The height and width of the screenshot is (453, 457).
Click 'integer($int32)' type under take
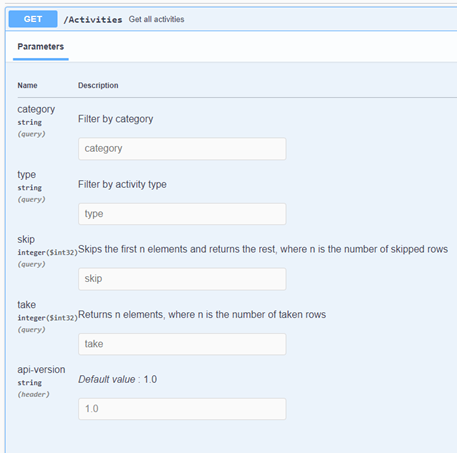[x=47, y=318]
